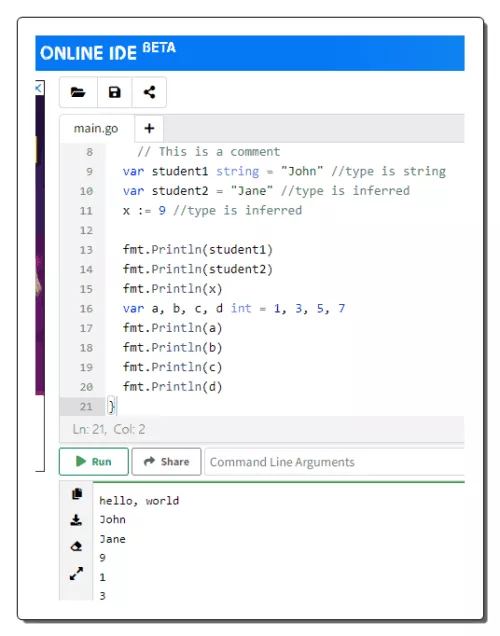The image size is (500, 636).
Task: Download the output using the download icon
Action: pos(76,520)
